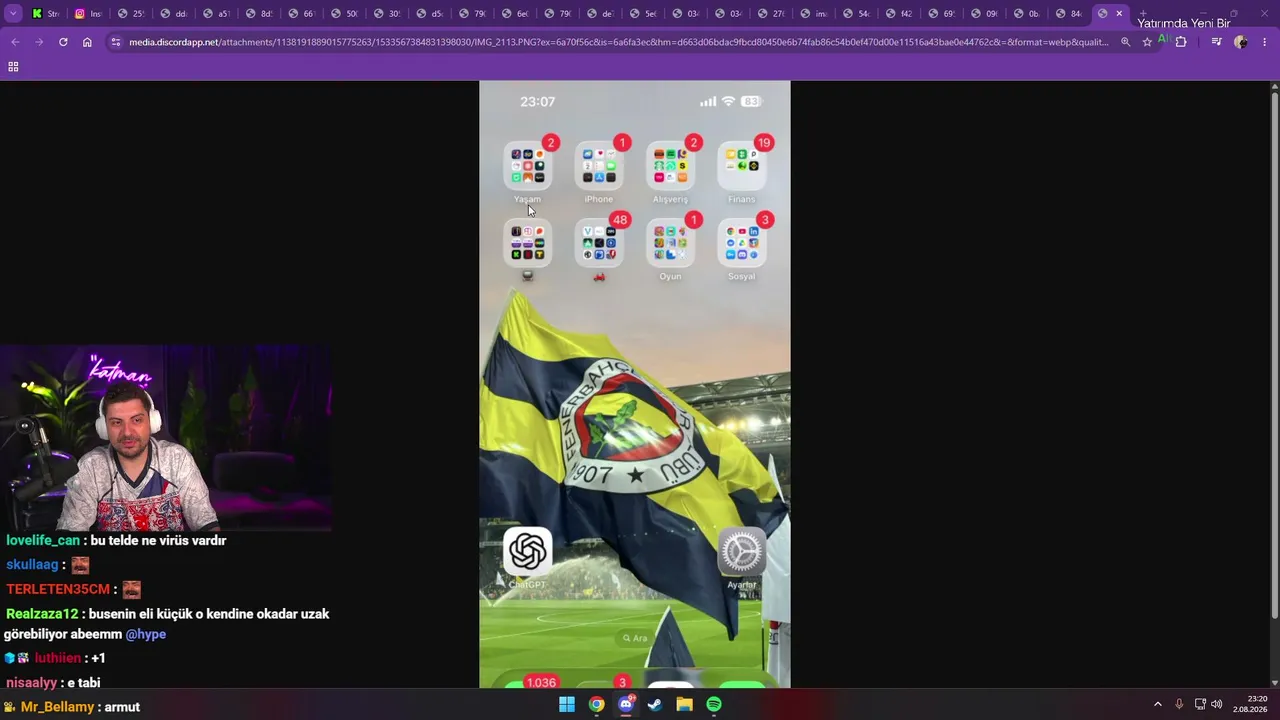1280x720 pixels.
Task: Switch to the Kick 'Str' tab
Action: (45, 14)
